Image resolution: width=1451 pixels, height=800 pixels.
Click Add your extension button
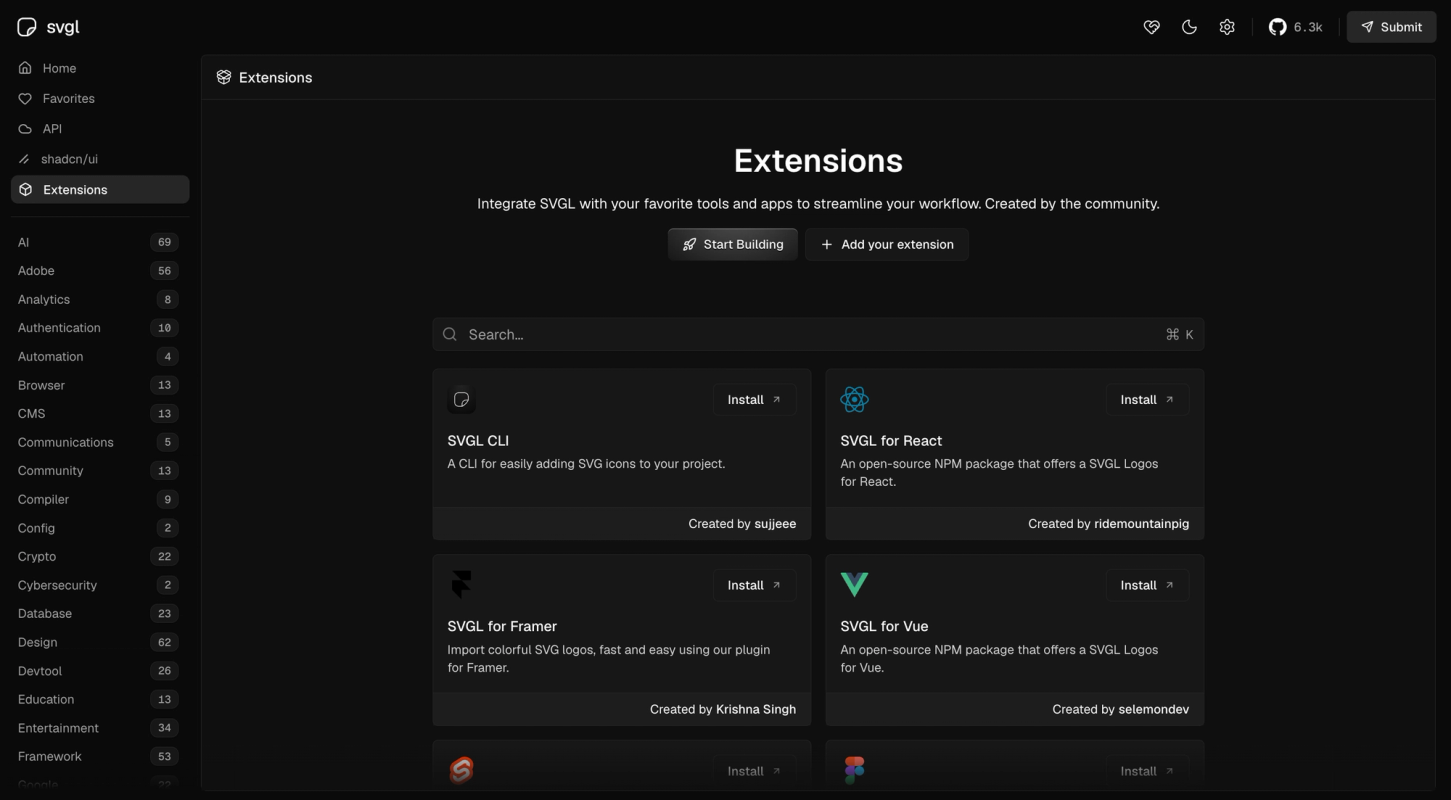pos(887,244)
